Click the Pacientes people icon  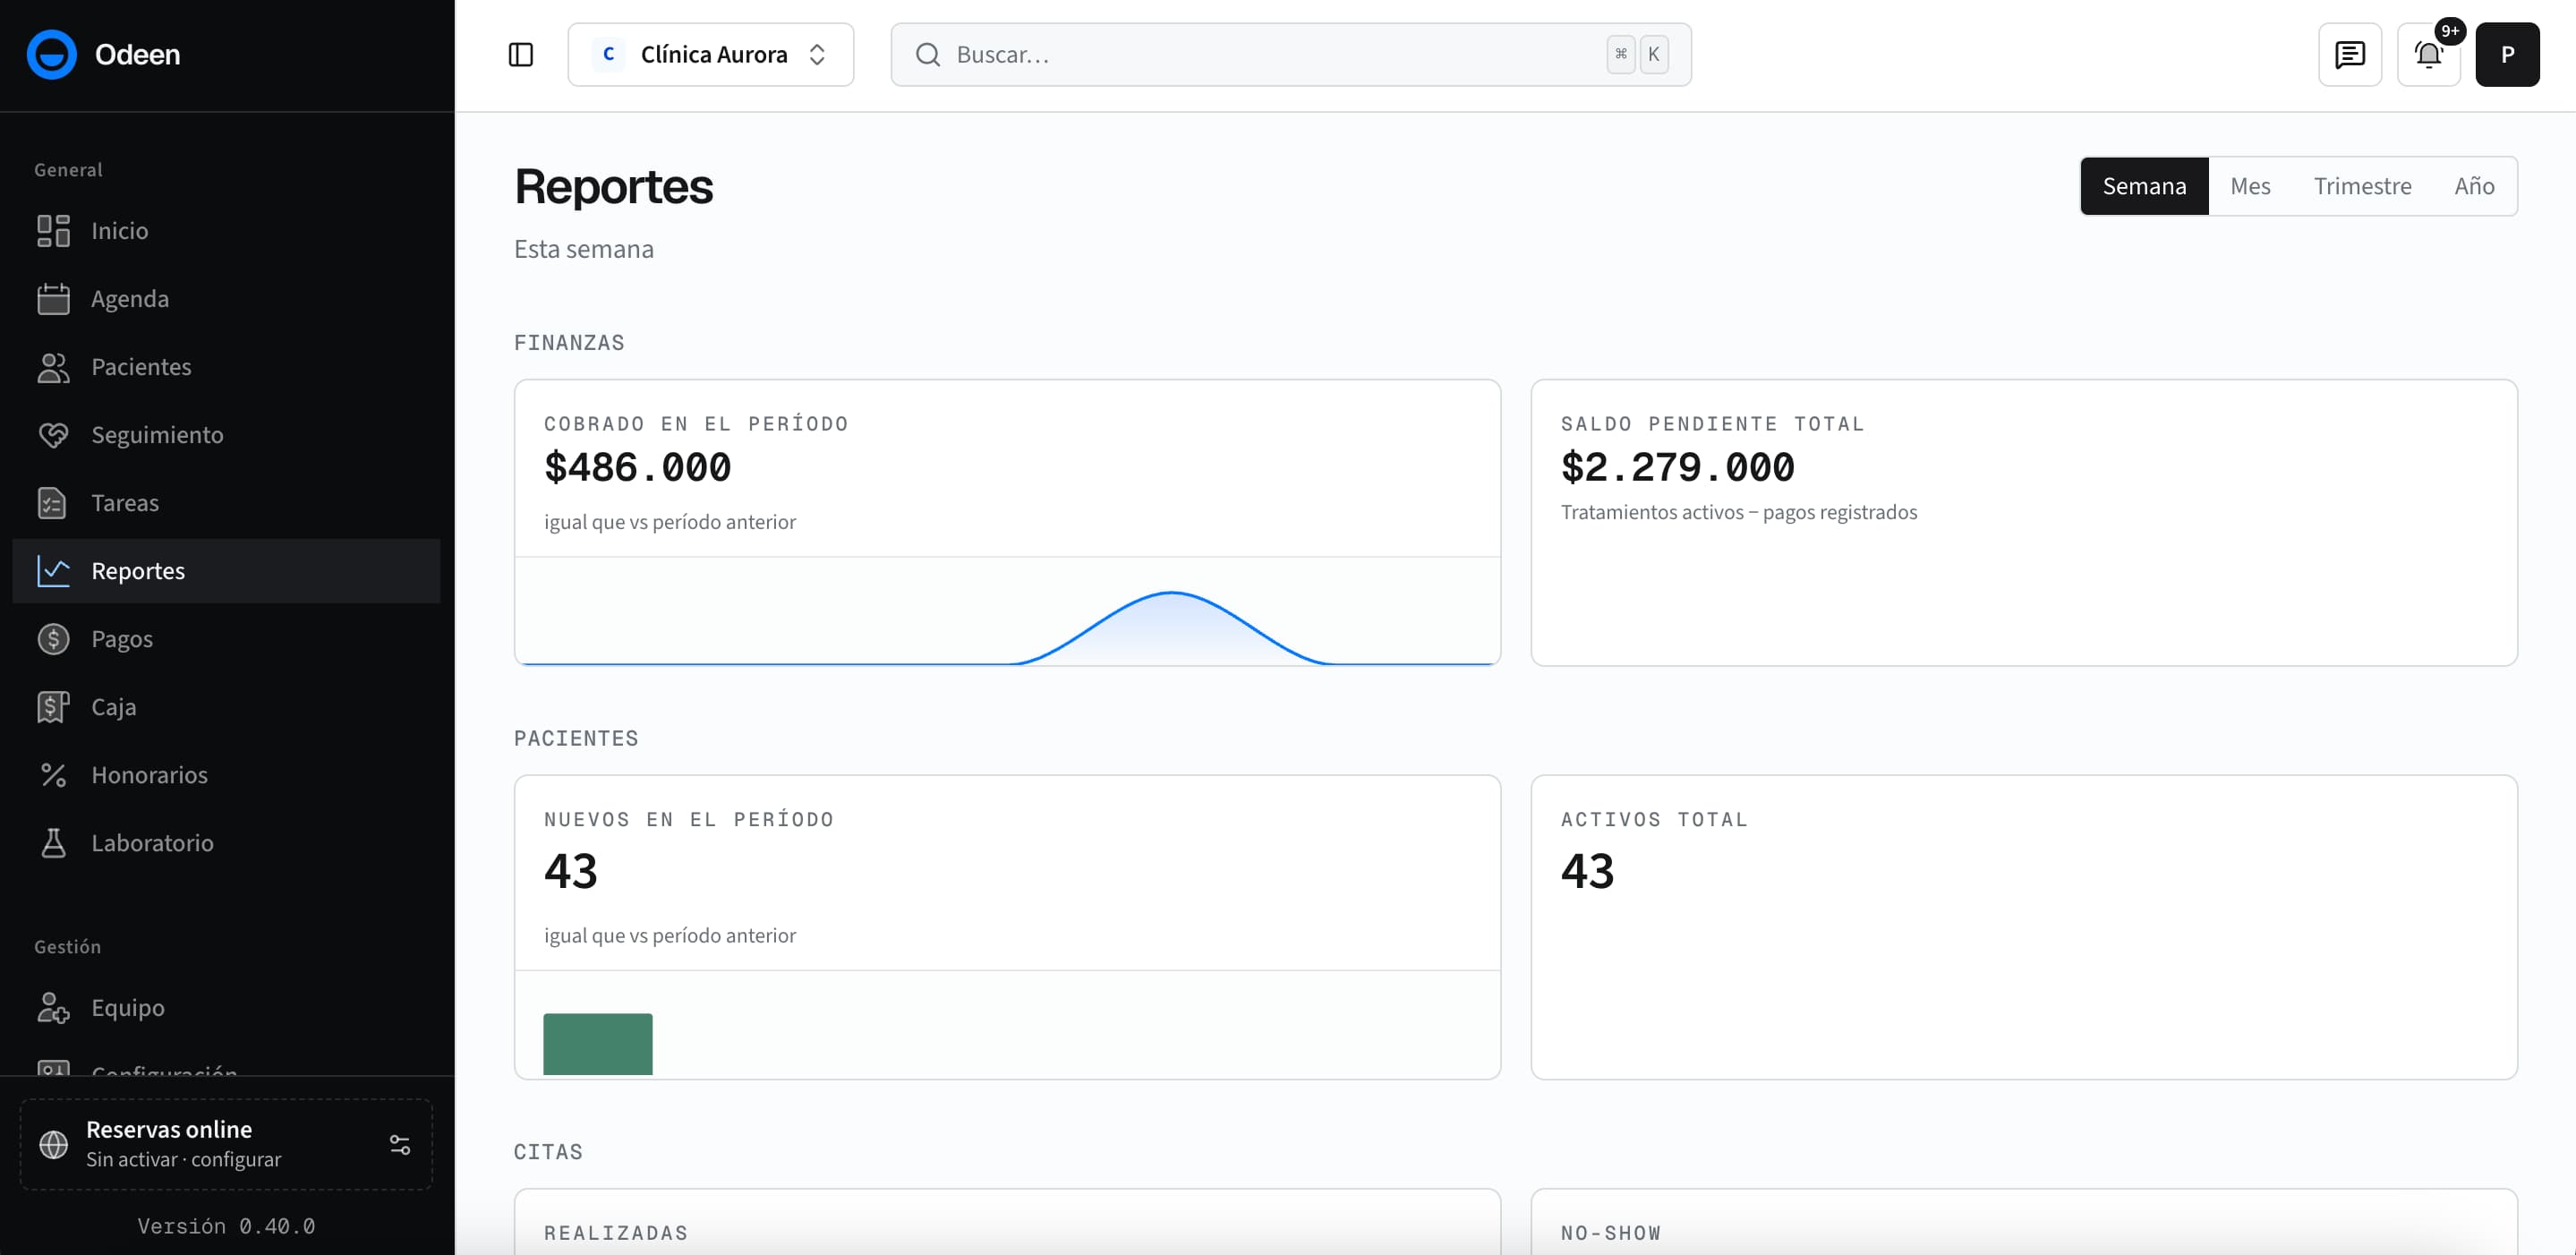click(53, 366)
